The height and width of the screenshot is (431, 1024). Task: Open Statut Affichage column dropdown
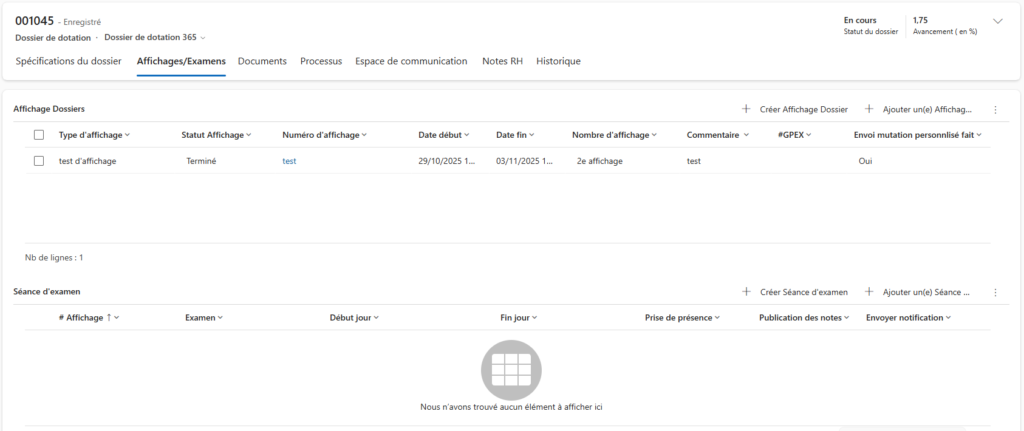(215, 135)
